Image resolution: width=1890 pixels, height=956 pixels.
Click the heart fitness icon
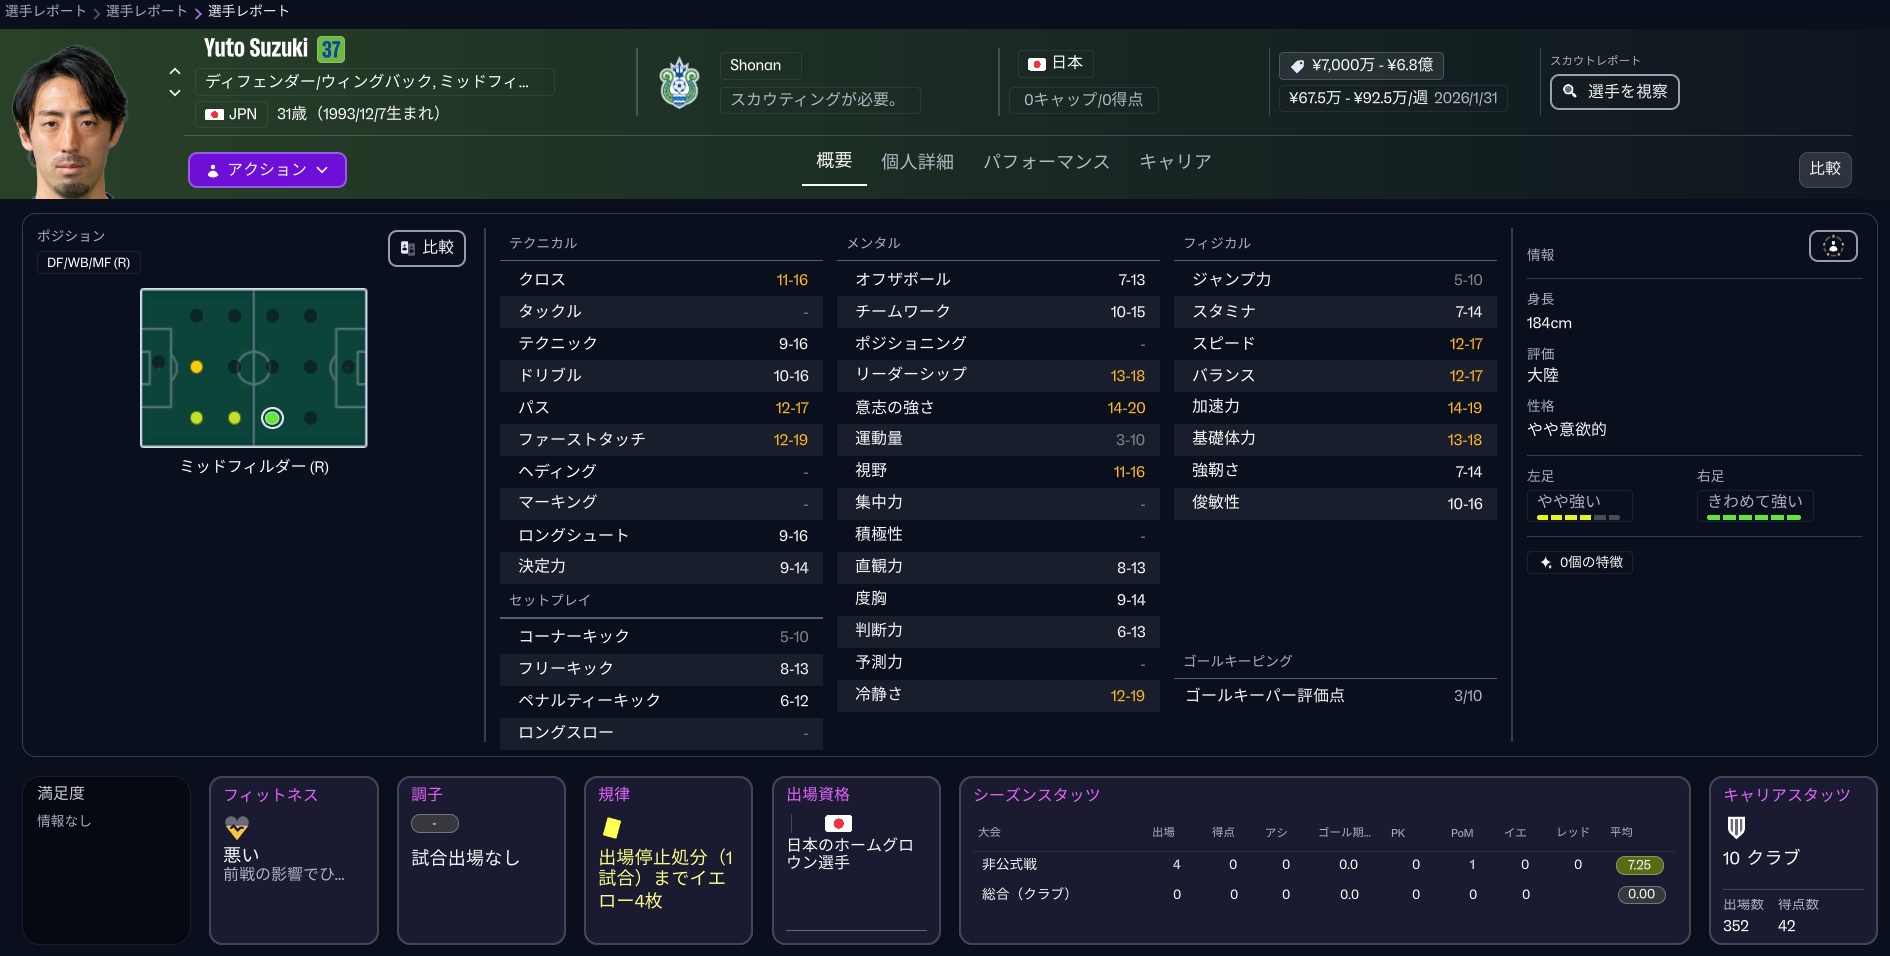click(237, 827)
